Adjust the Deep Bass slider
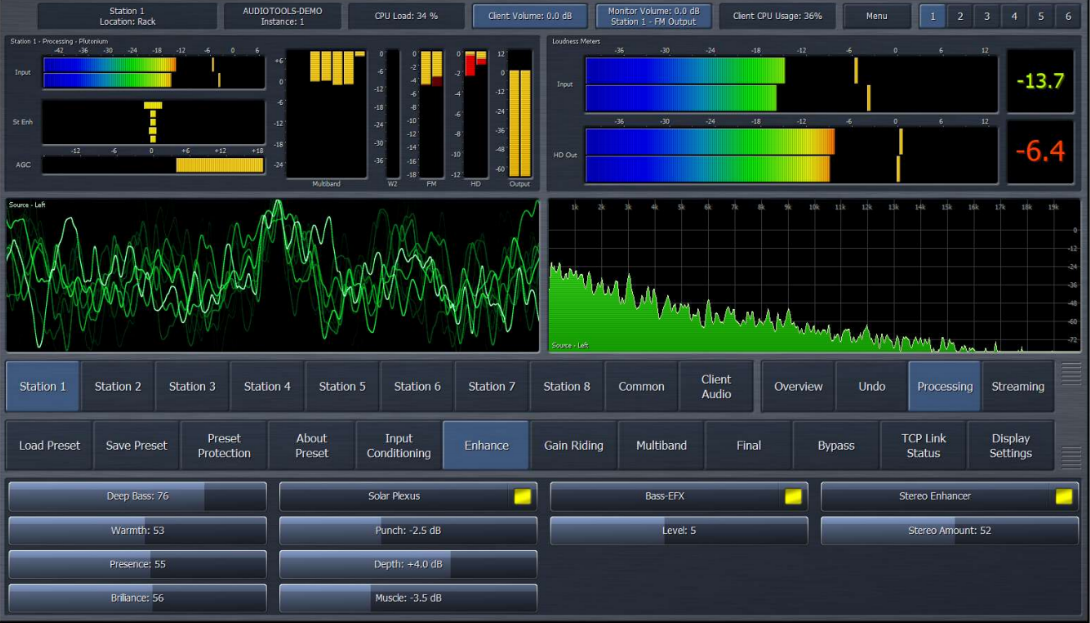 tap(137, 496)
